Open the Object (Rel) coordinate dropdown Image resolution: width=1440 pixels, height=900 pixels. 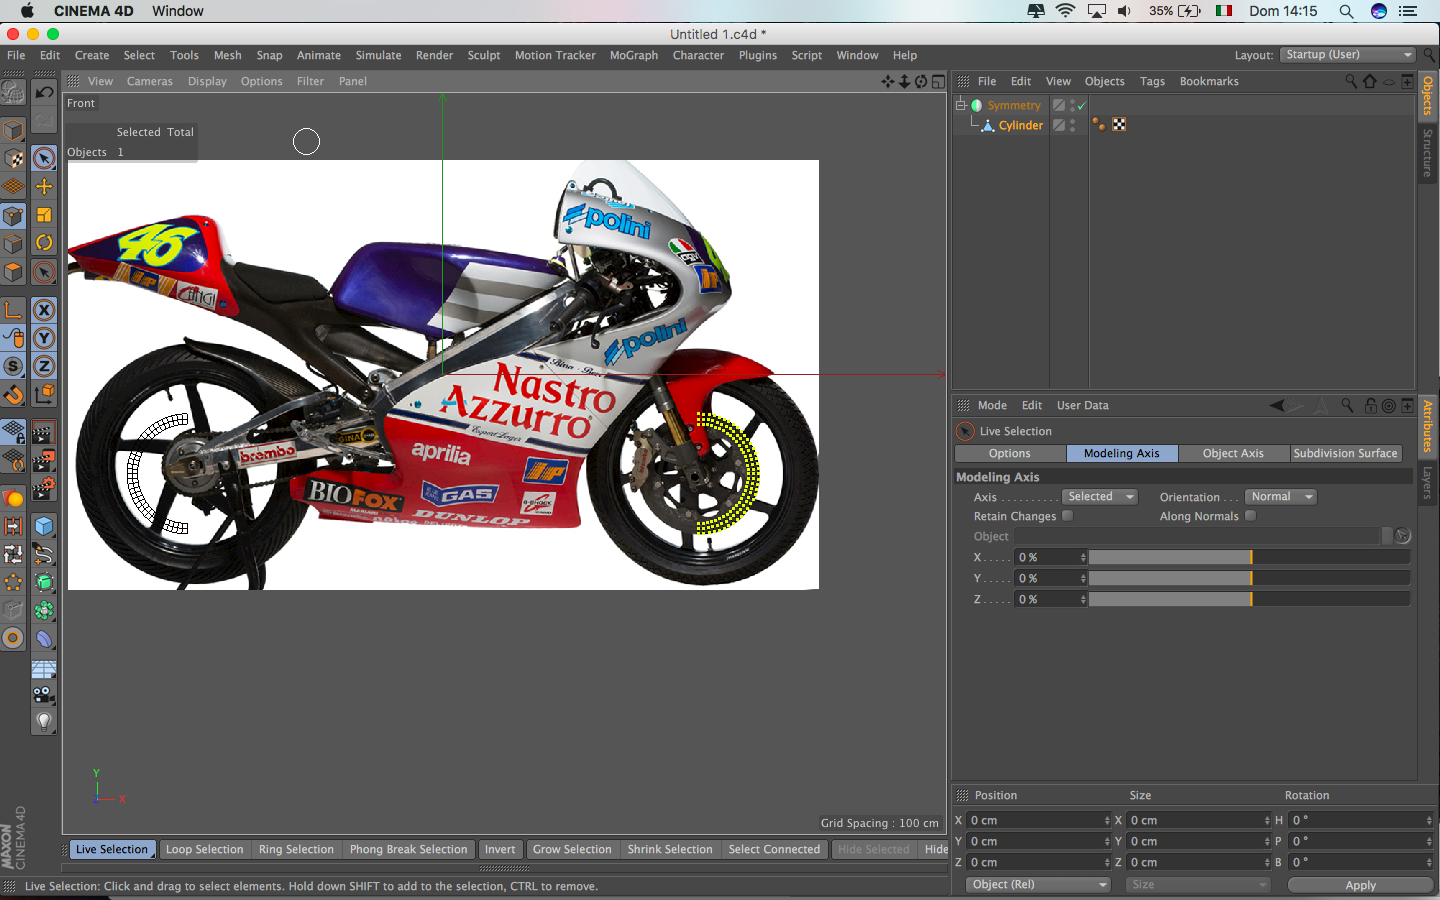pos(1039,885)
